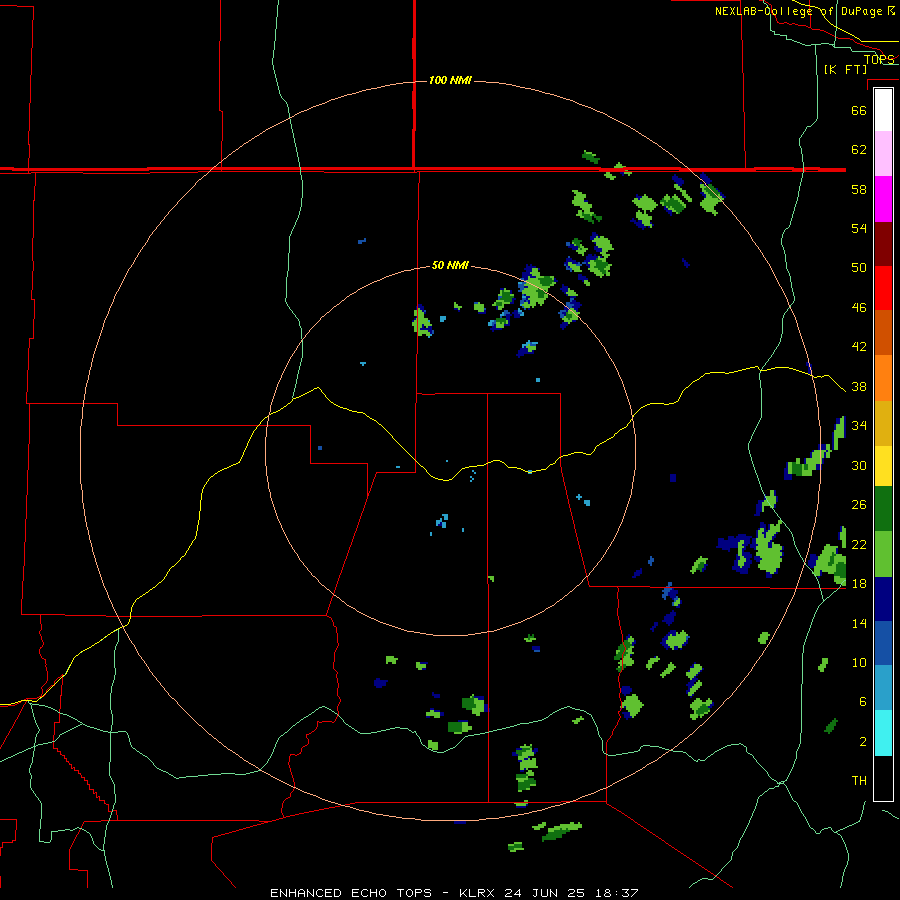
Task: Click the 42 value on the legend
Action: (x=859, y=347)
